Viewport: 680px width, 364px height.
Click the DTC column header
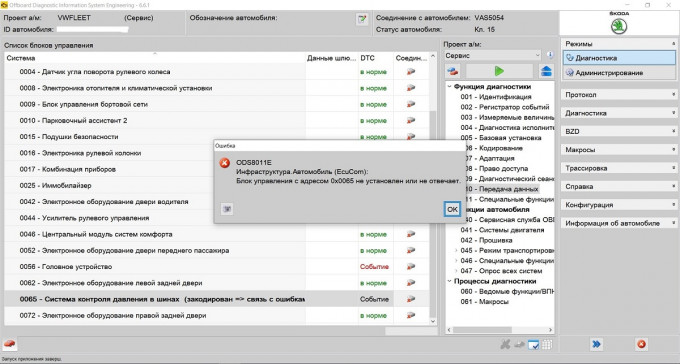tap(375, 58)
